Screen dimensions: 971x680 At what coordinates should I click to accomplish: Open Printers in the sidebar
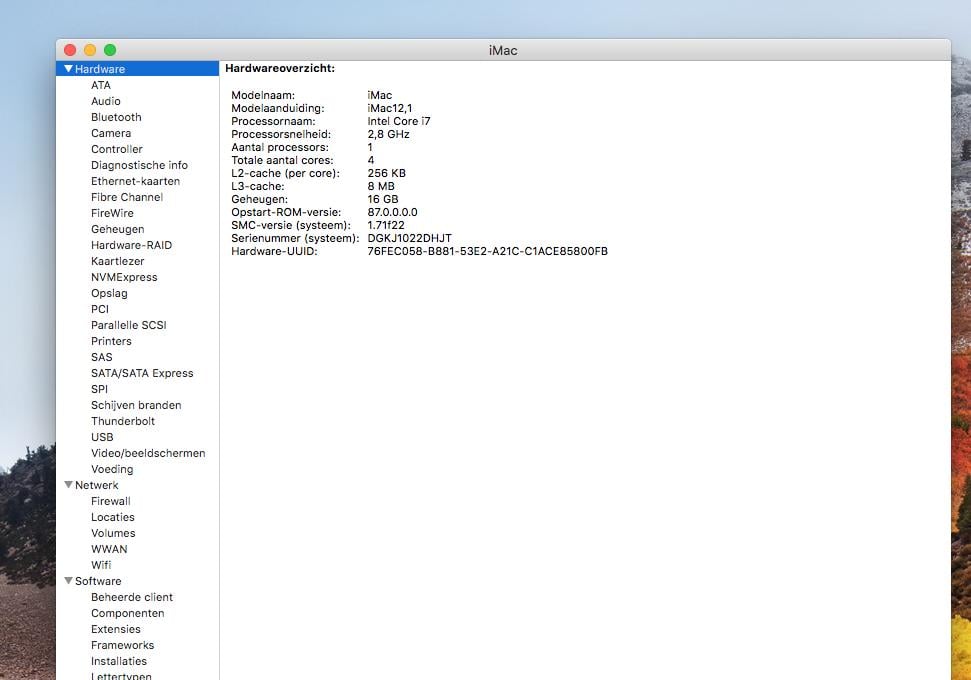point(111,341)
